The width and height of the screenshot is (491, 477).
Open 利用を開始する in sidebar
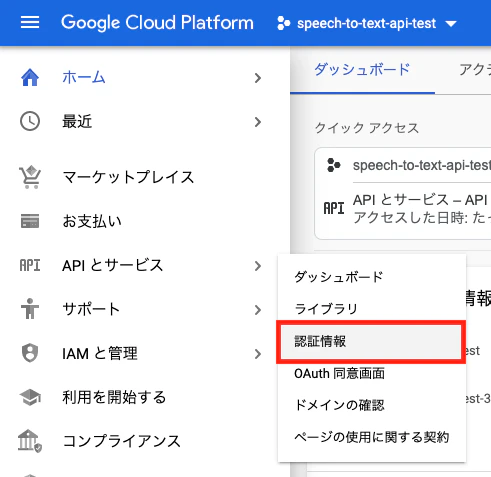pos(114,397)
